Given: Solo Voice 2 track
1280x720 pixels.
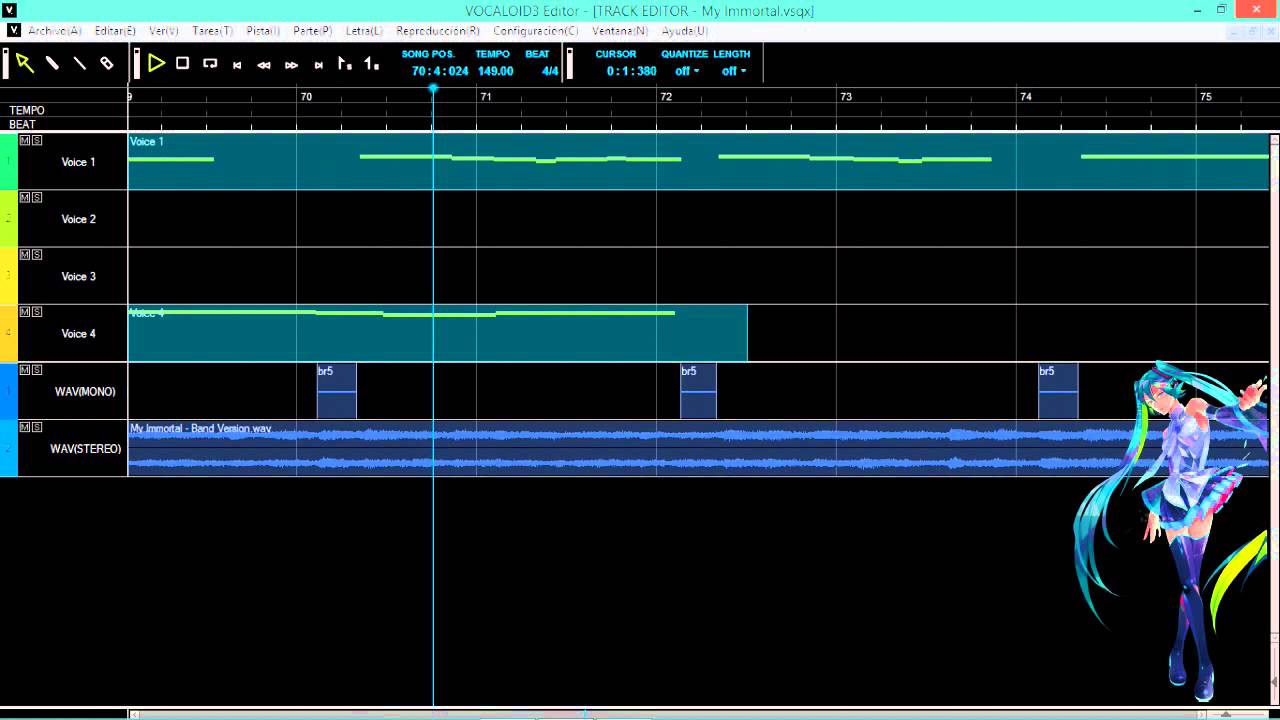Looking at the screenshot, I should 37,197.
